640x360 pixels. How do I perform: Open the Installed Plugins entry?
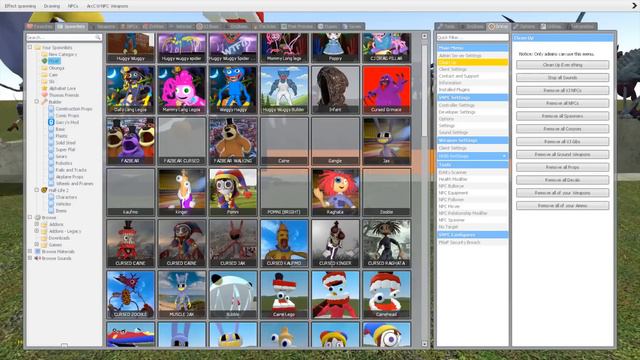click(x=473, y=89)
